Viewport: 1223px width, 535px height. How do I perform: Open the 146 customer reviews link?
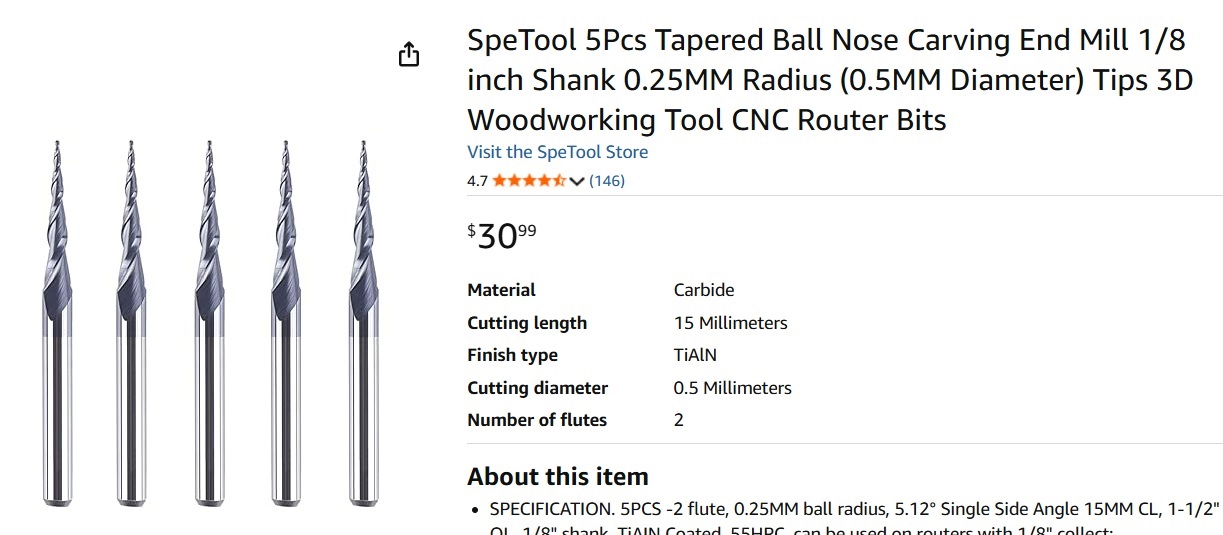[x=607, y=181]
